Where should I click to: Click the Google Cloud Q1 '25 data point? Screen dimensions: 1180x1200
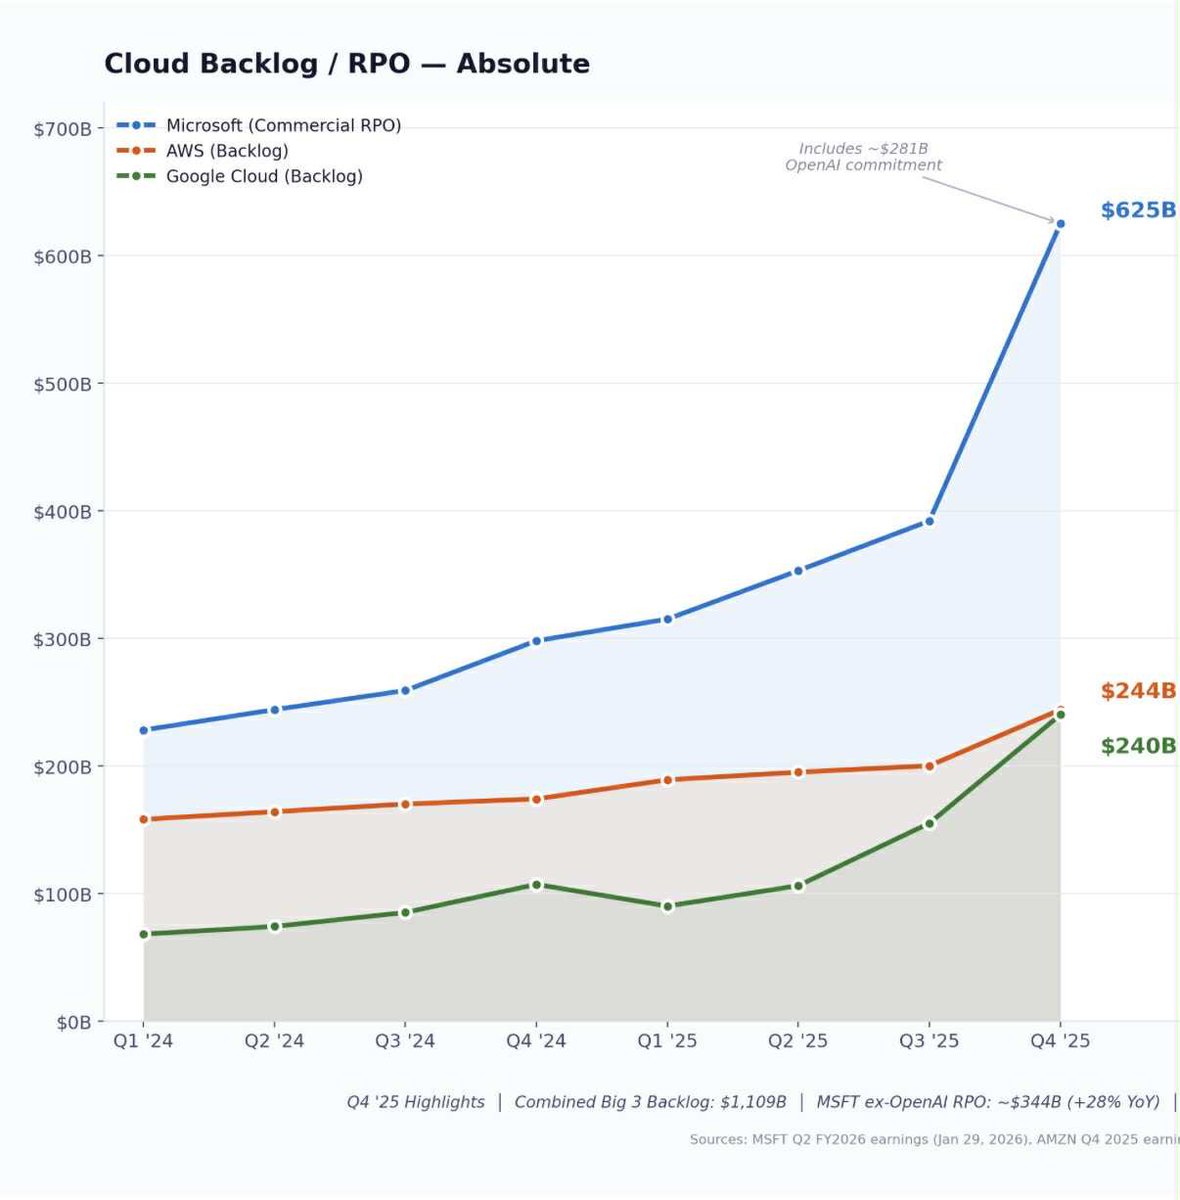(x=667, y=906)
